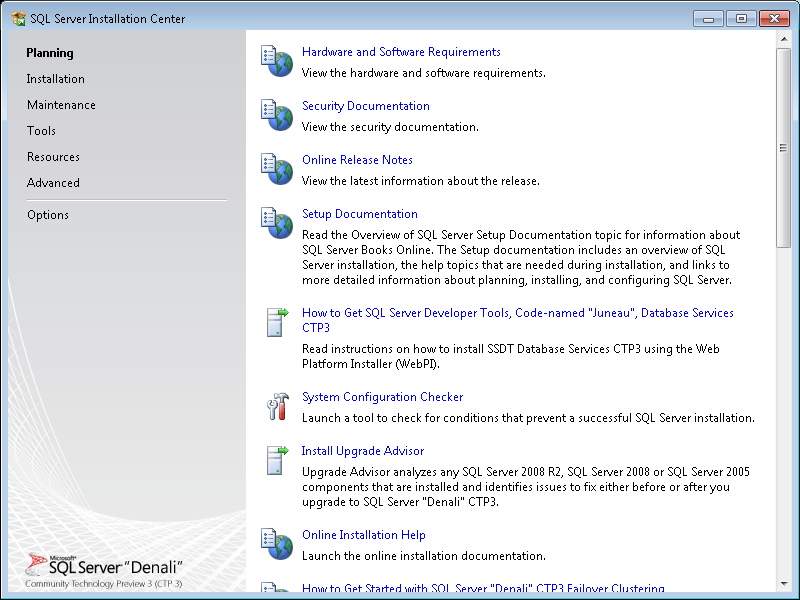
Task: Open the Setup Documentation link
Action: (360, 214)
